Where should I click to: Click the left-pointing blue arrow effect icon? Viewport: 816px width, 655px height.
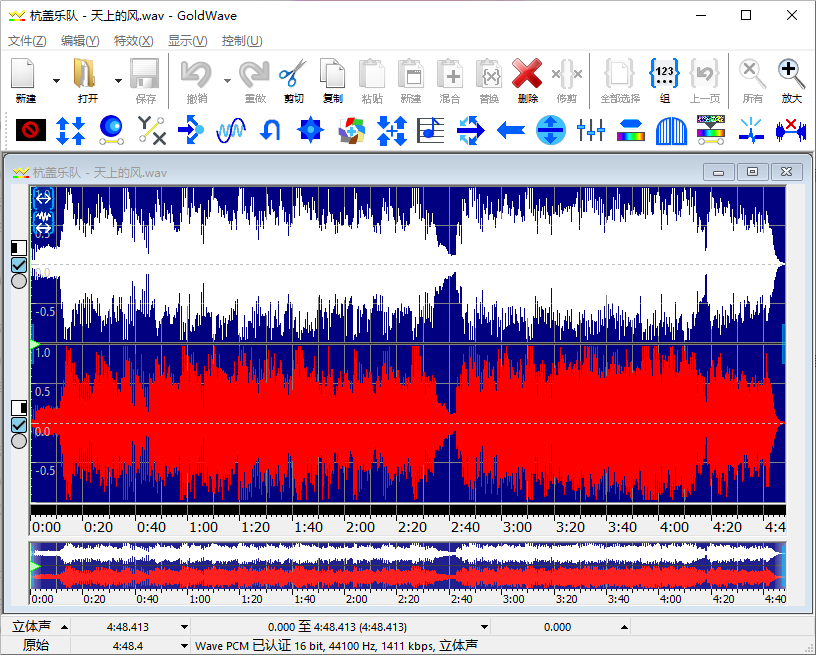[511, 130]
